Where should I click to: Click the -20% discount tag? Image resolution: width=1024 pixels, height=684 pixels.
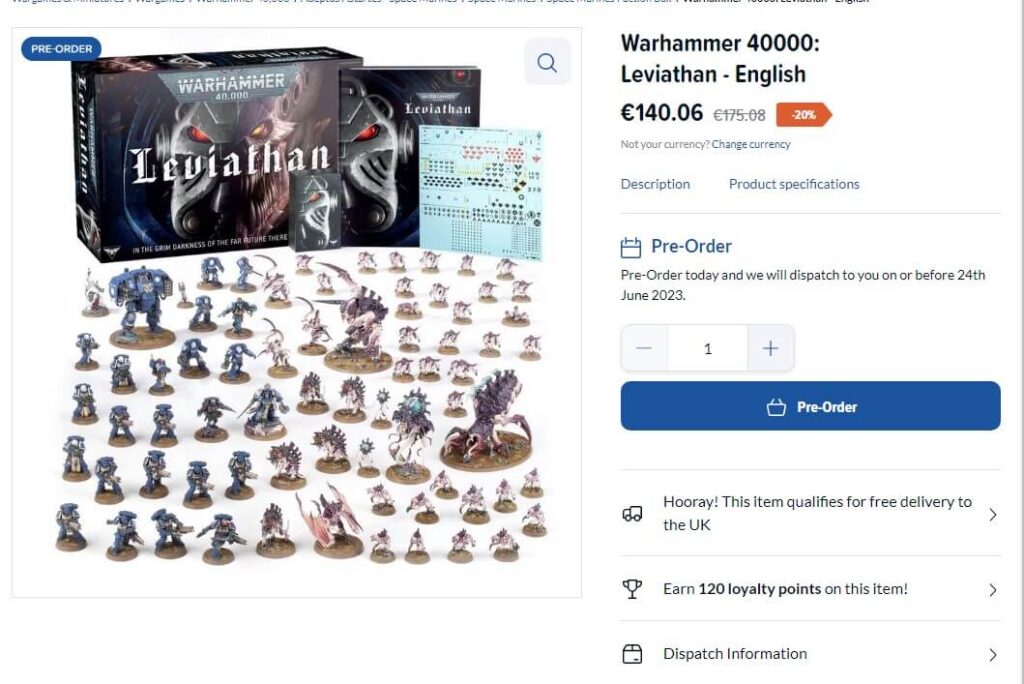pos(803,115)
